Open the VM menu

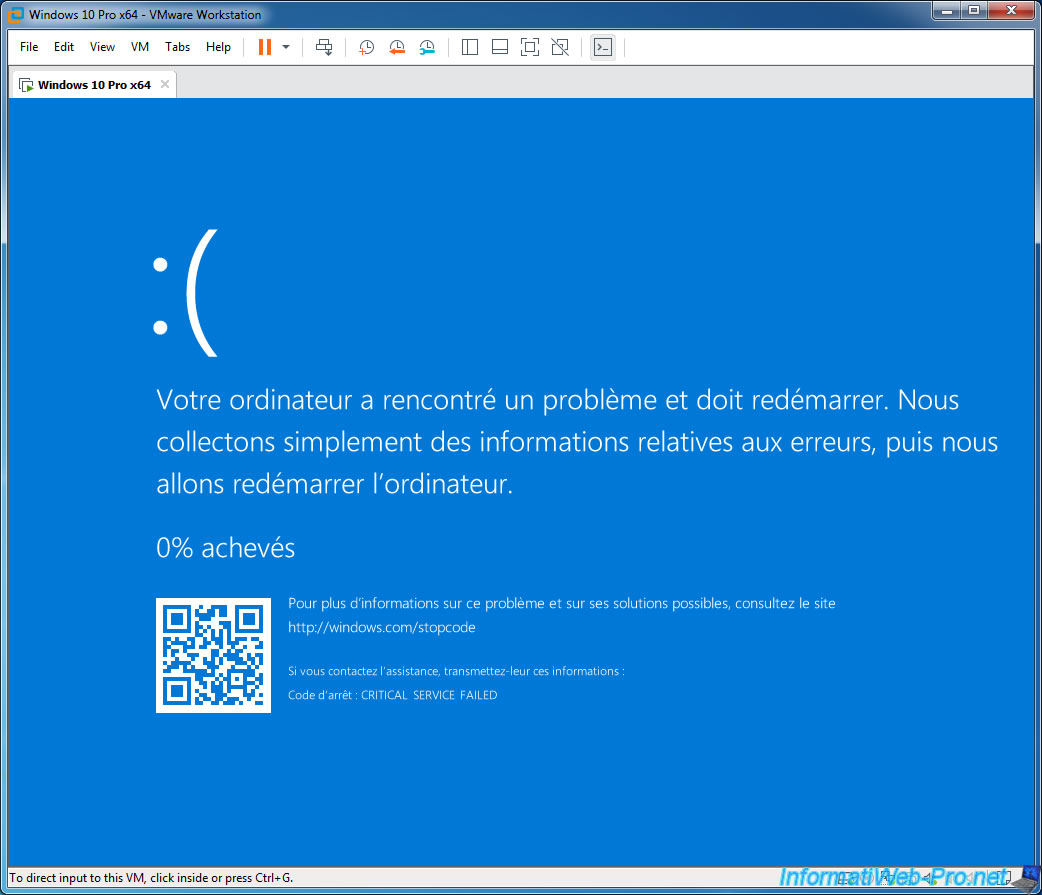tap(140, 47)
